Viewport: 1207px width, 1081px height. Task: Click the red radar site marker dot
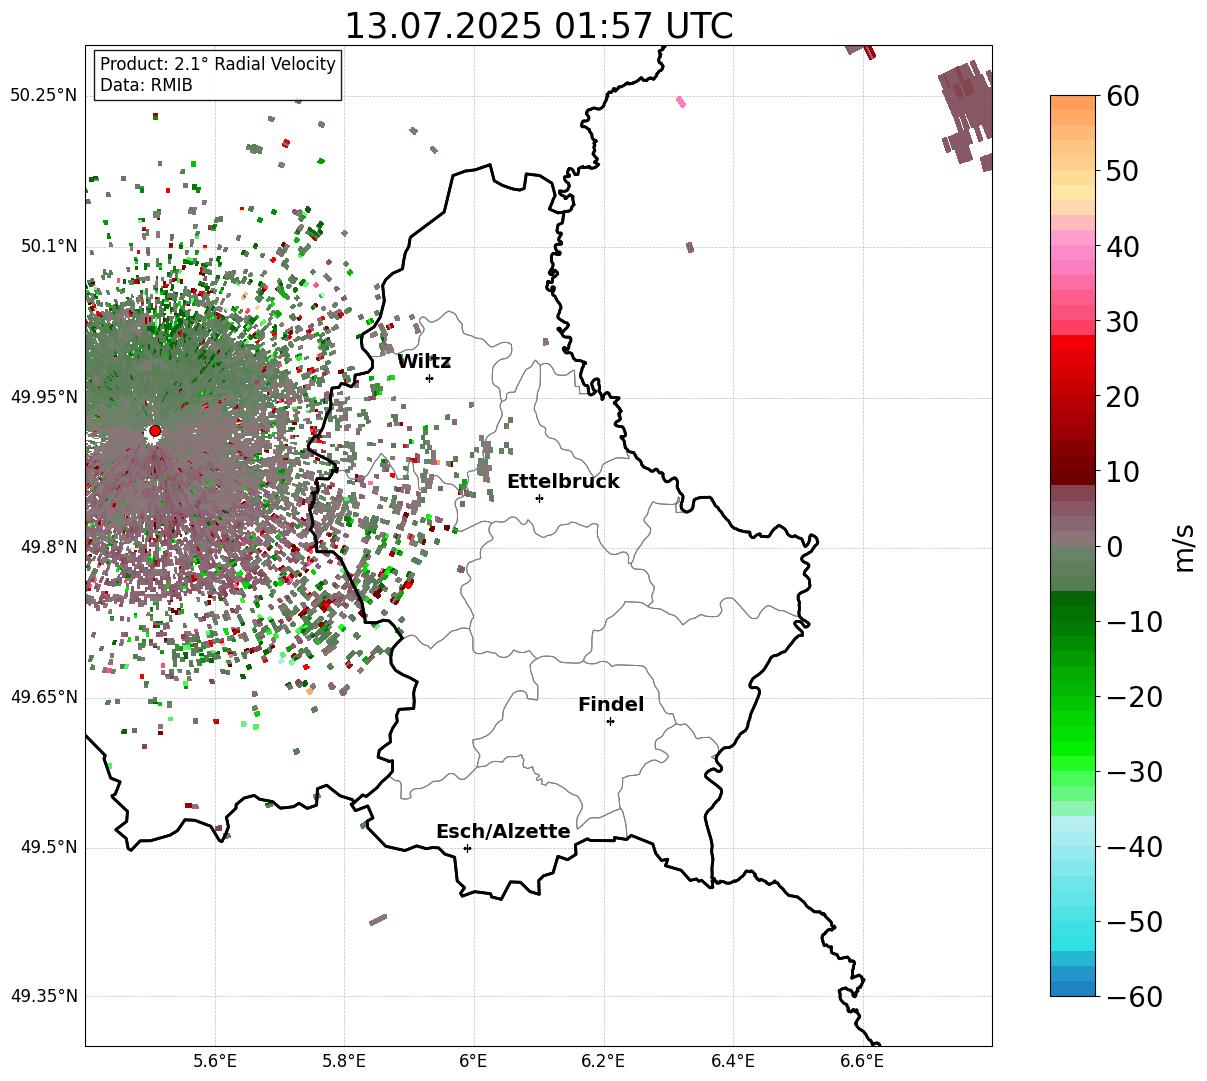pyautogui.click(x=154, y=431)
